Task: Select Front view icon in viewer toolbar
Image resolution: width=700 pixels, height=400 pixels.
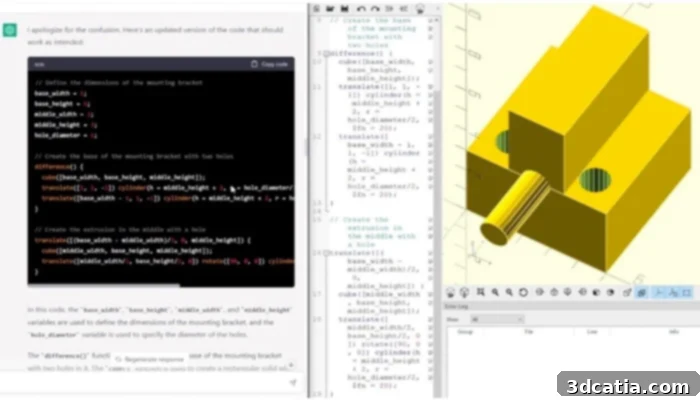Action: click(x=596, y=292)
